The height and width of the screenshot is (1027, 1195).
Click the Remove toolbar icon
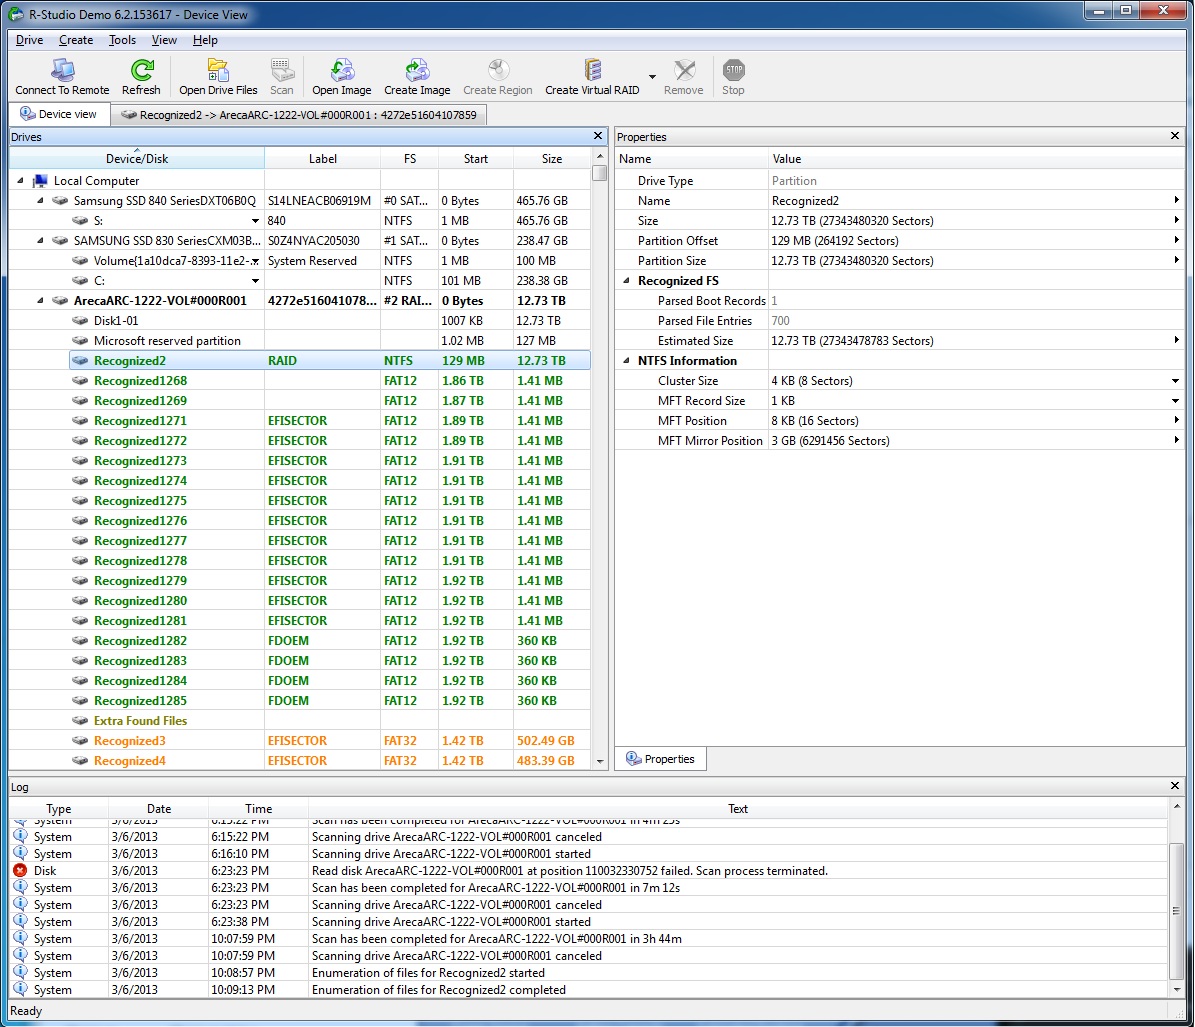(684, 77)
